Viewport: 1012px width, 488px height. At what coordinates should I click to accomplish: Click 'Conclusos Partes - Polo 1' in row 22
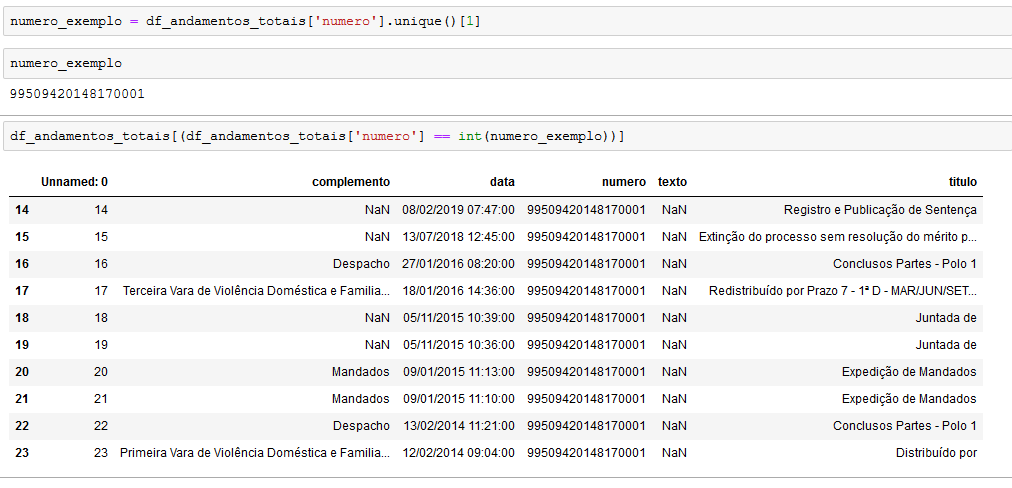(905, 426)
